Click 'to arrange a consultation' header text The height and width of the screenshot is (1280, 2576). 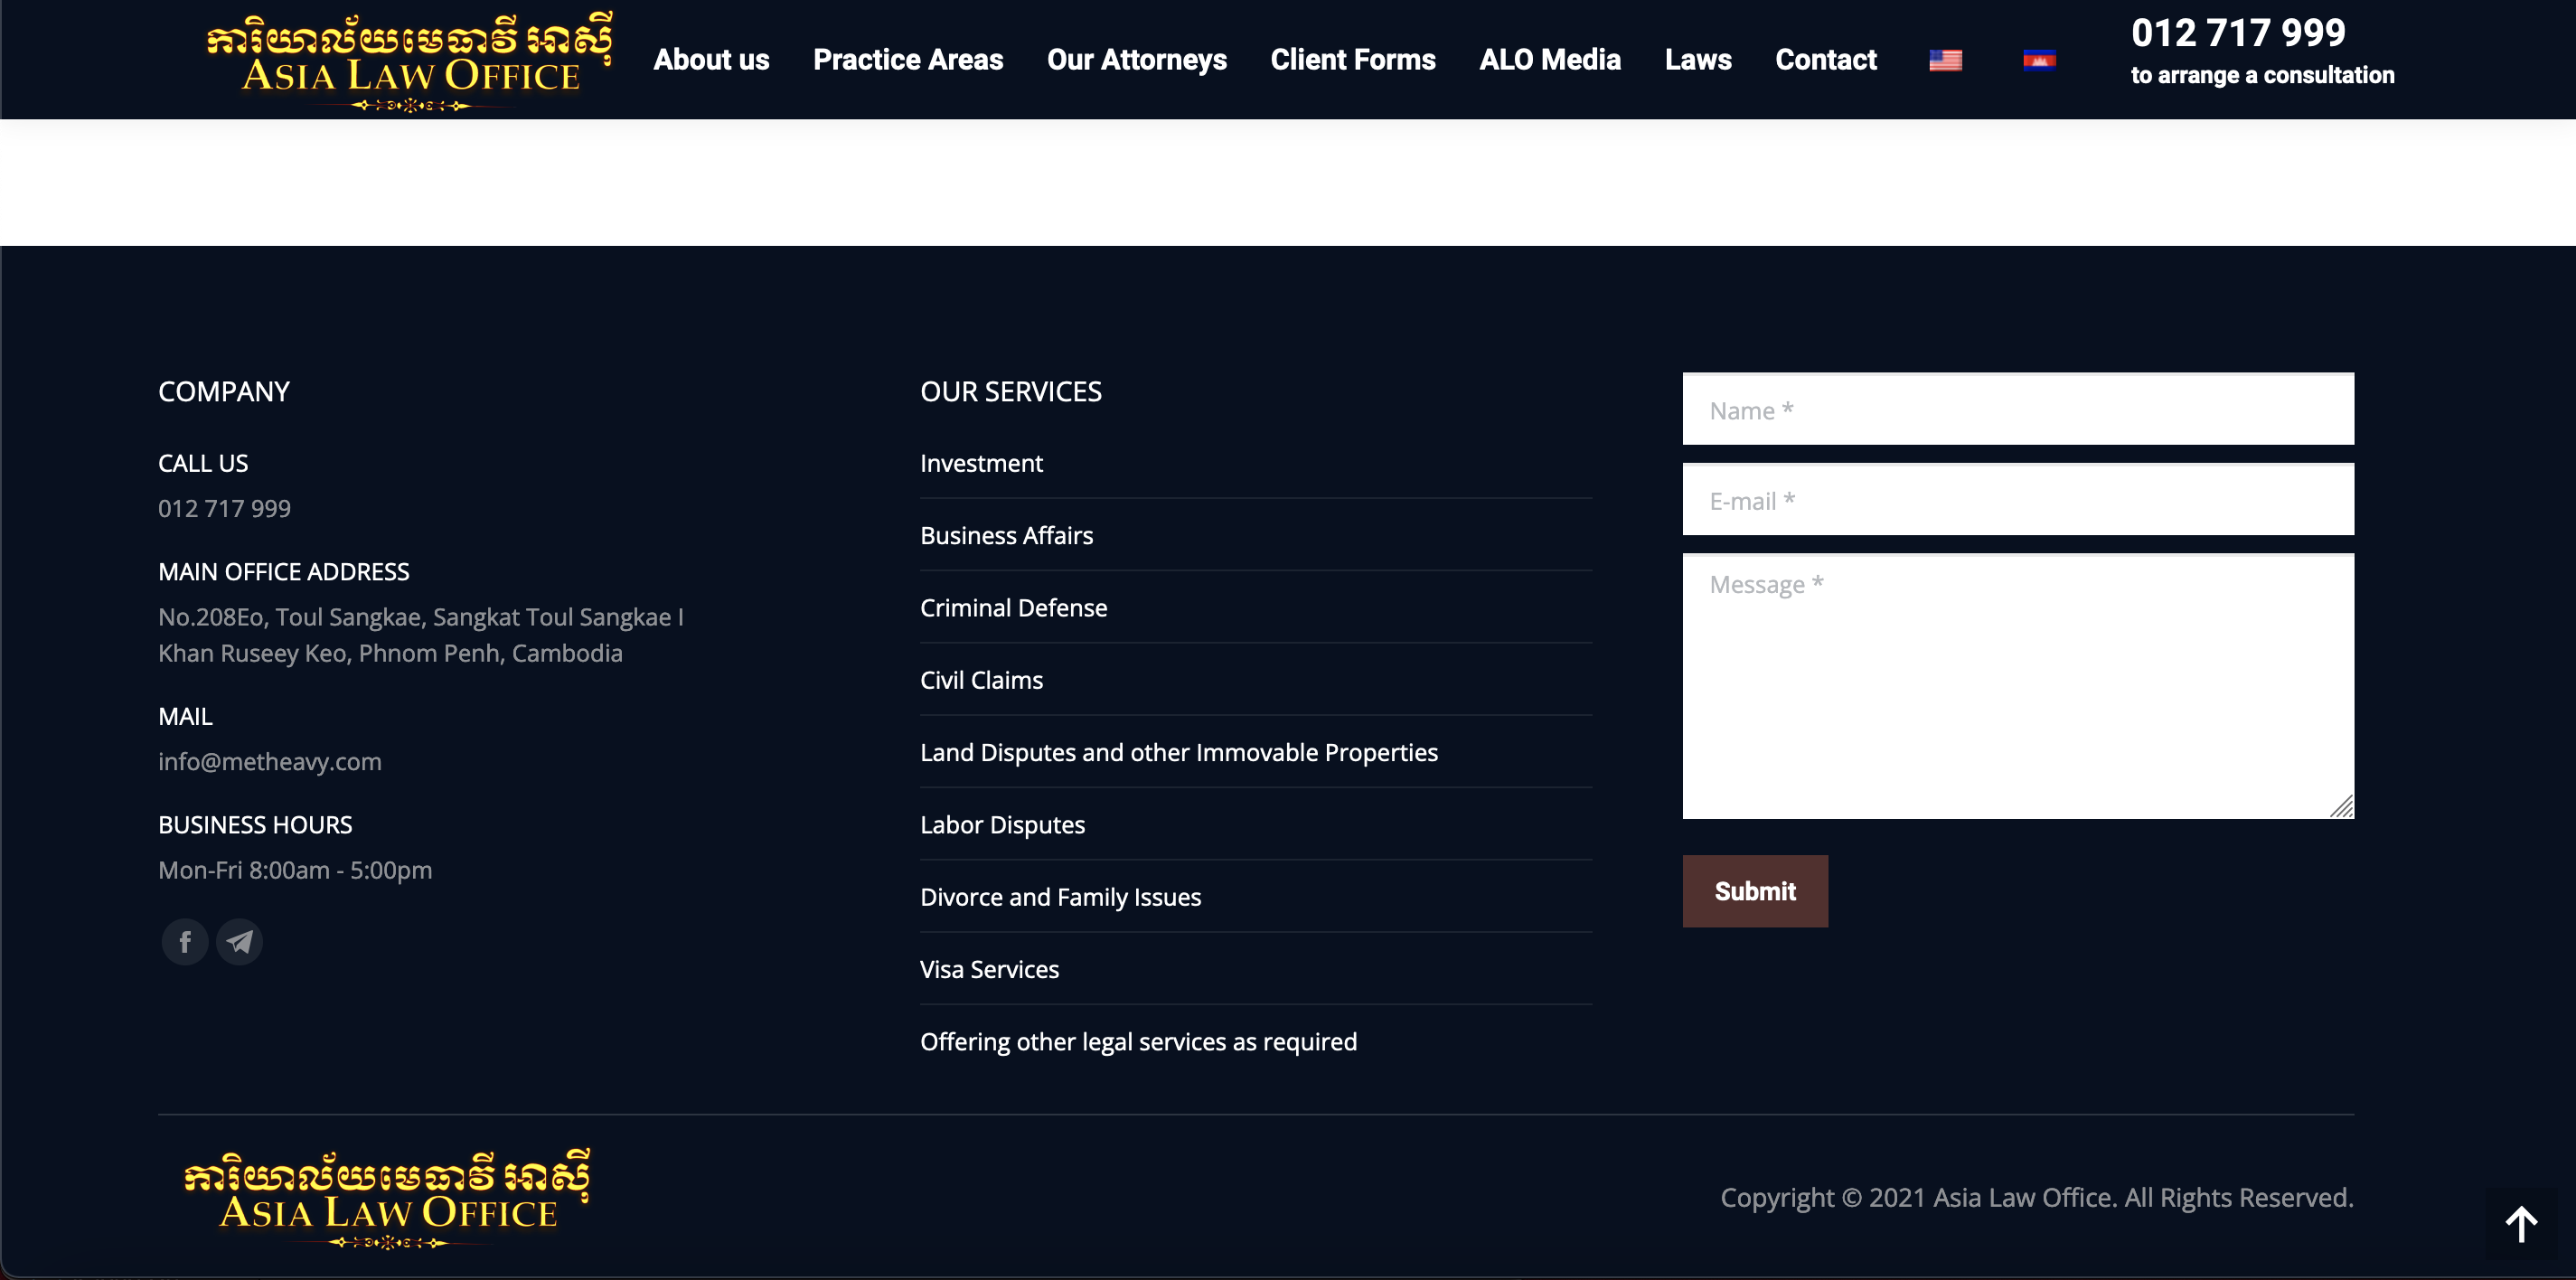click(x=2262, y=75)
